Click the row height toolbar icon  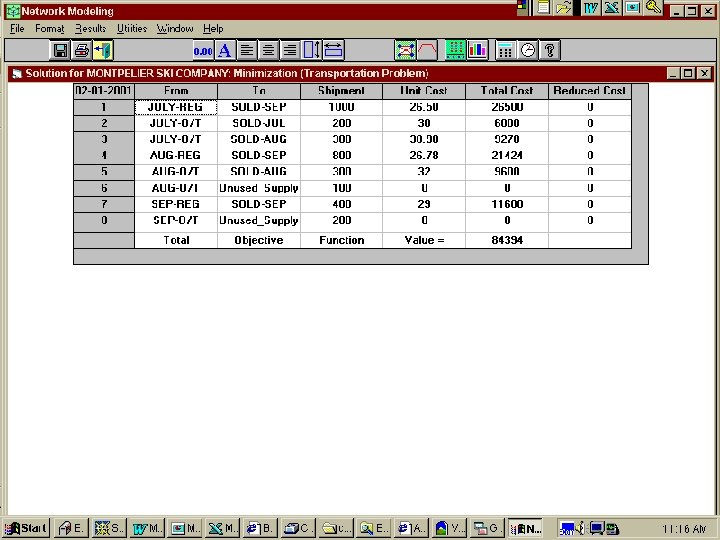tap(312, 50)
